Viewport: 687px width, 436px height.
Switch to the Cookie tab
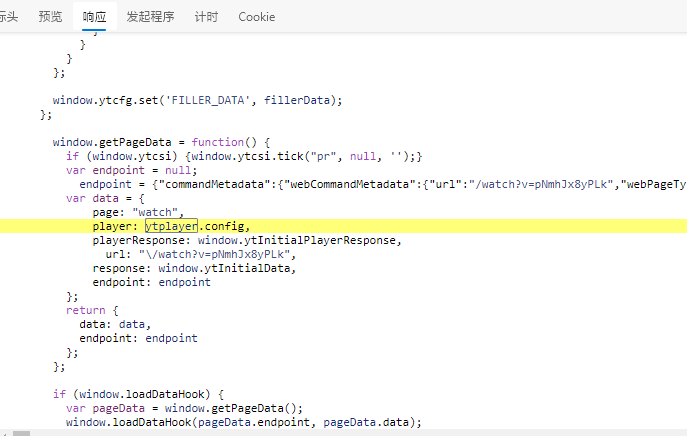tap(257, 17)
